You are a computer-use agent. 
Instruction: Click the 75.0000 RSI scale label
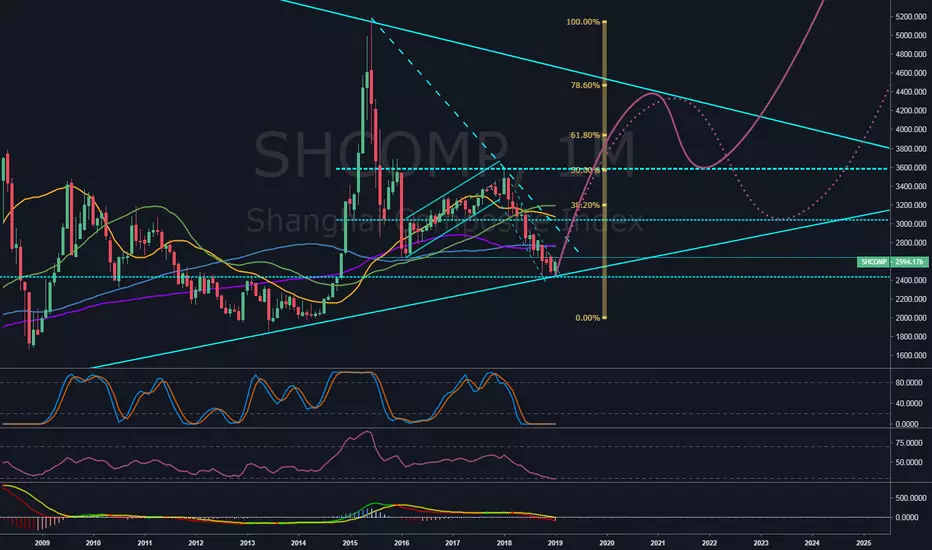(909, 443)
